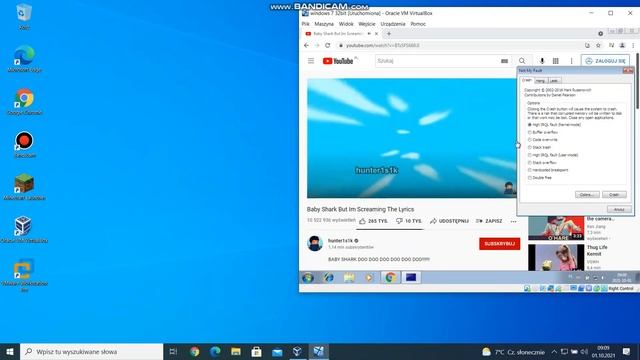The image size is (640, 360).
Task: Select Buffer overflow option
Action: click(x=542, y=132)
